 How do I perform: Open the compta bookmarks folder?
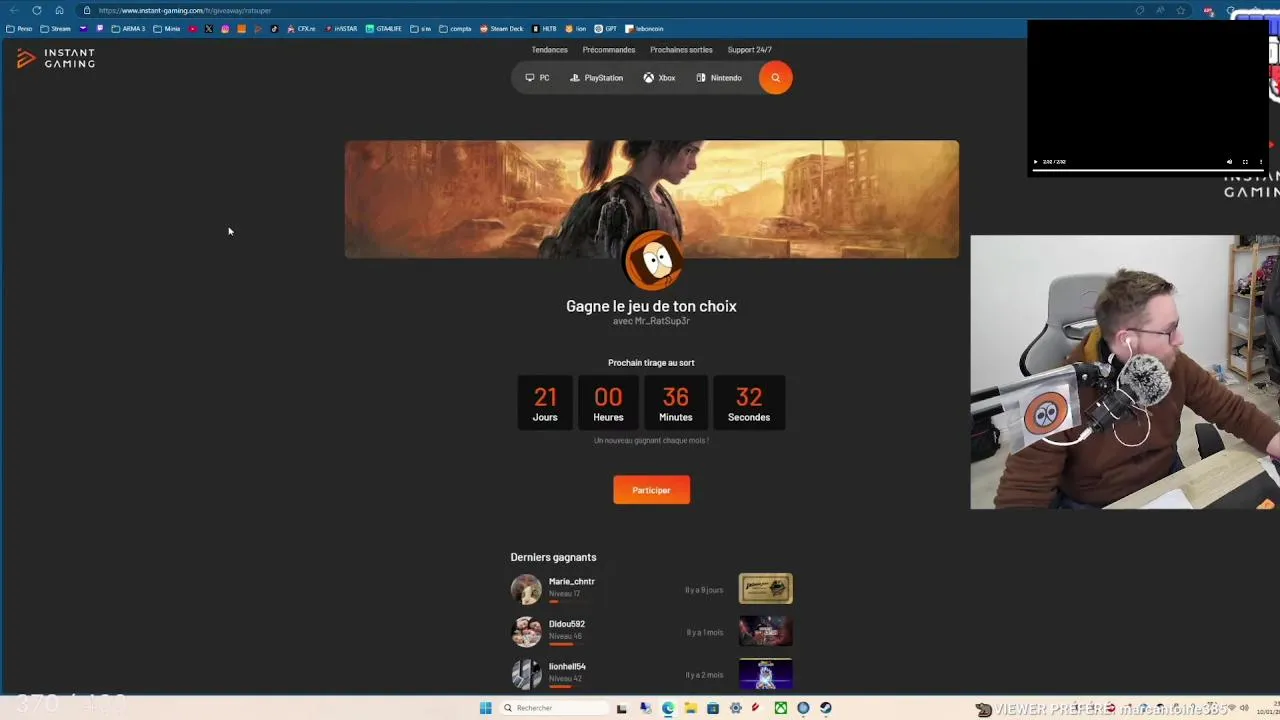pos(456,29)
